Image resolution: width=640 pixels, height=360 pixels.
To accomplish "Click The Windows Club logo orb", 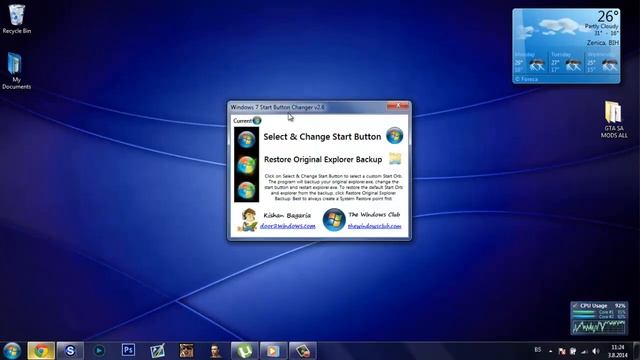I will tap(334, 220).
